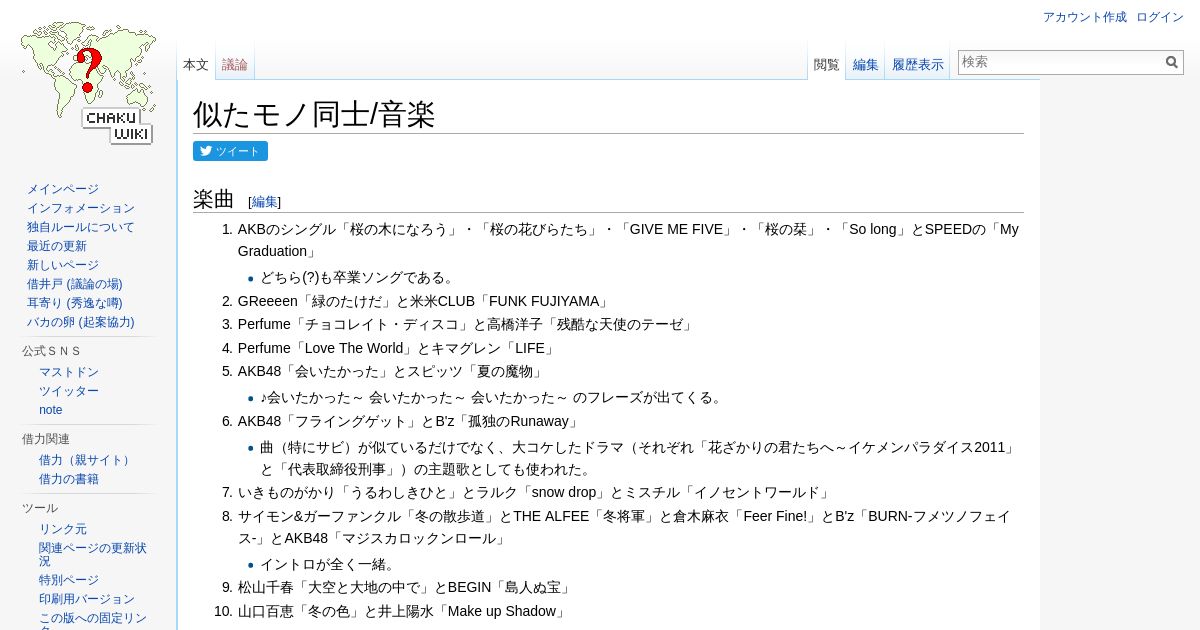Open 借井戸 (議論の場) link
This screenshot has width=1200, height=630.
coord(75,284)
